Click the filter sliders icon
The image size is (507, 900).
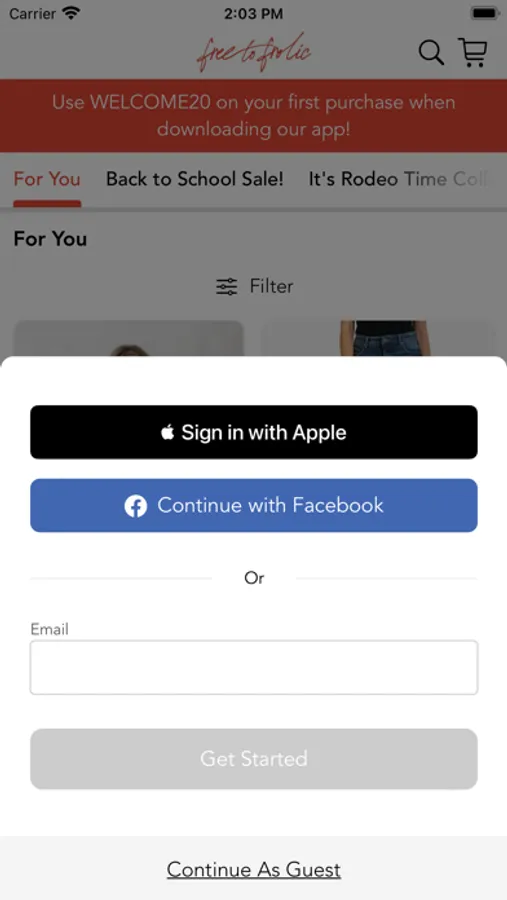(x=226, y=286)
